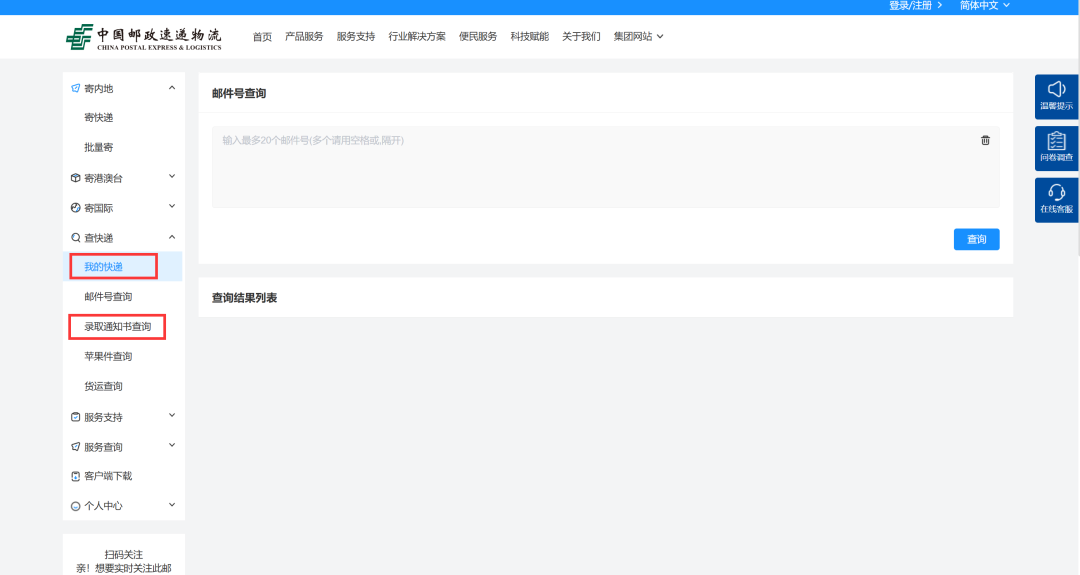1080x575 pixels.
Task: Click the 邮件号查询 panel heading
Action: tap(239, 93)
